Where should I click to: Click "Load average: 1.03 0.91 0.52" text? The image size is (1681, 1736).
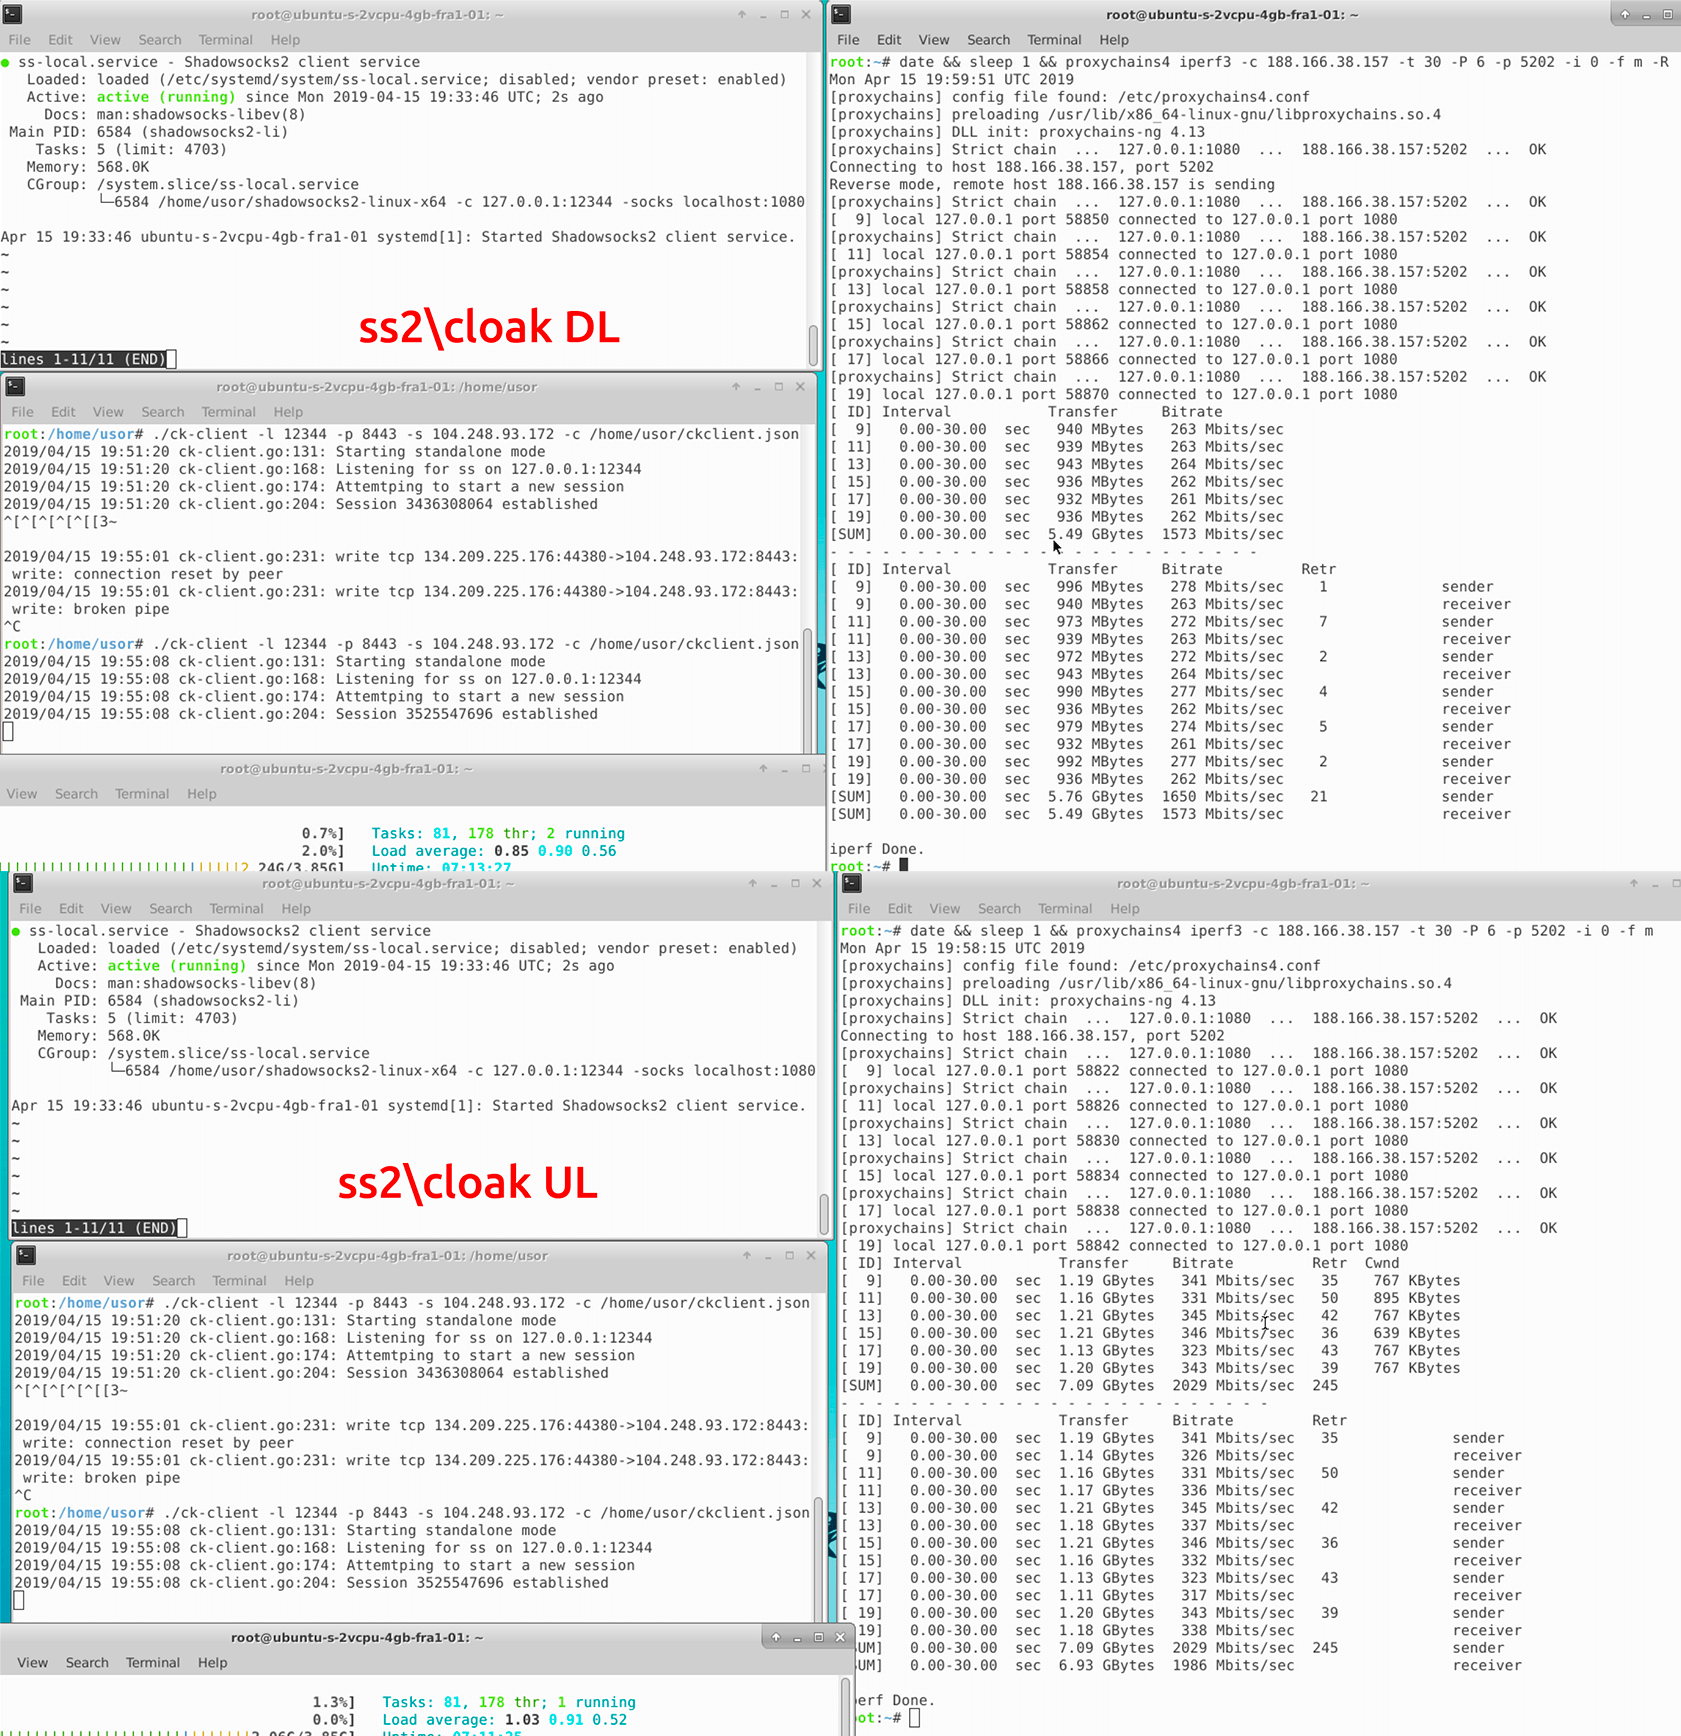(x=505, y=1720)
